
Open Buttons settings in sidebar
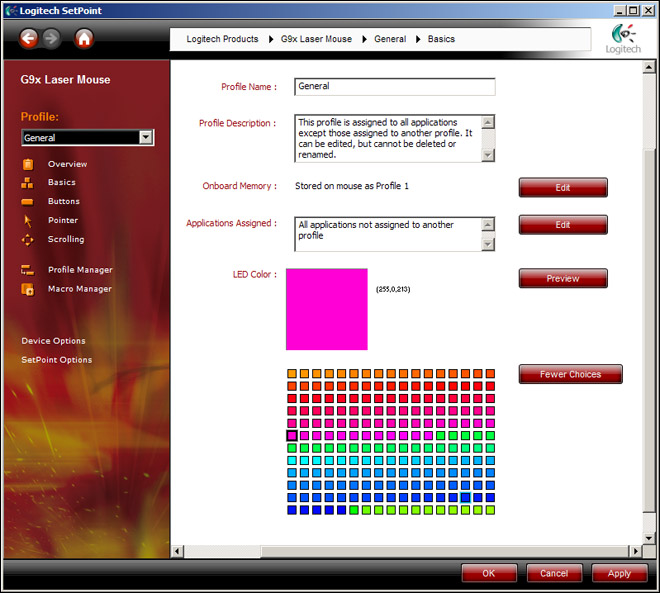pos(64,201)
